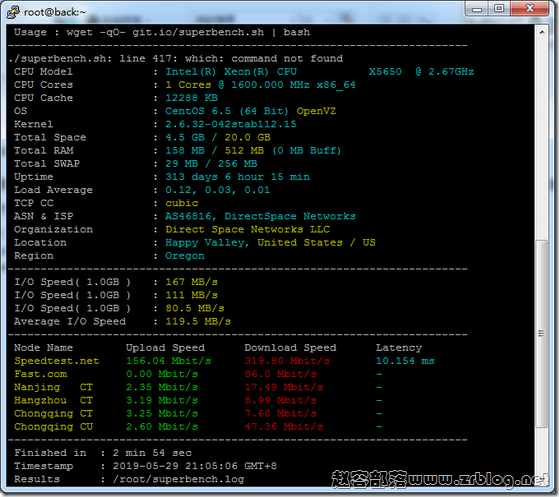
Task: Click the Speedtest.net node name
Action: (57, 361)
